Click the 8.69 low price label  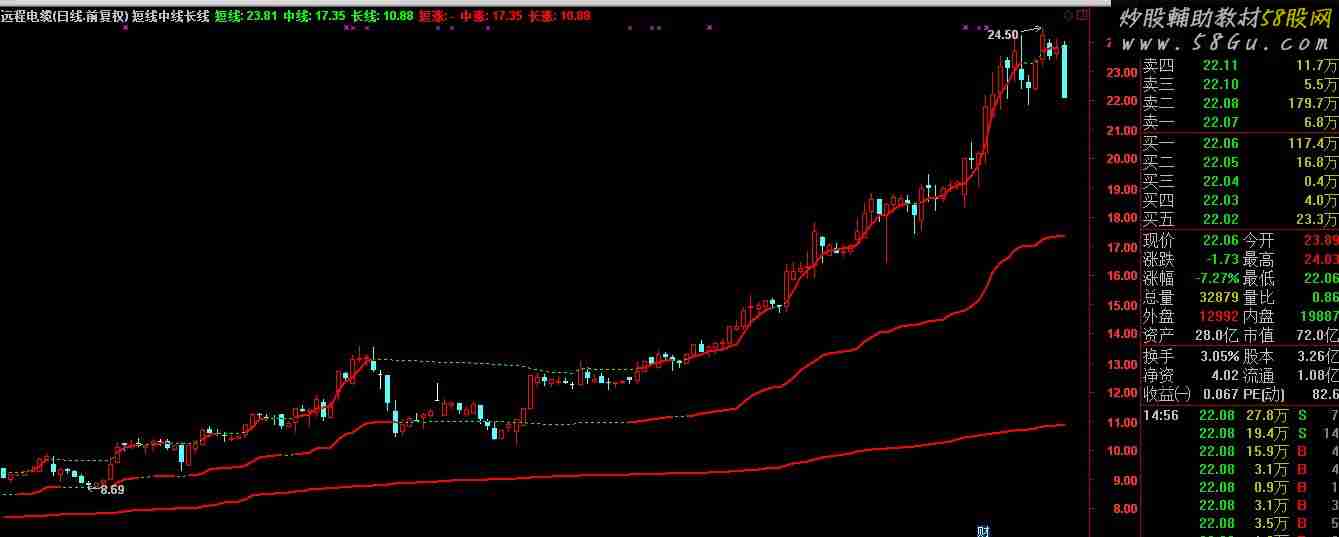click(x=110, y=489)
